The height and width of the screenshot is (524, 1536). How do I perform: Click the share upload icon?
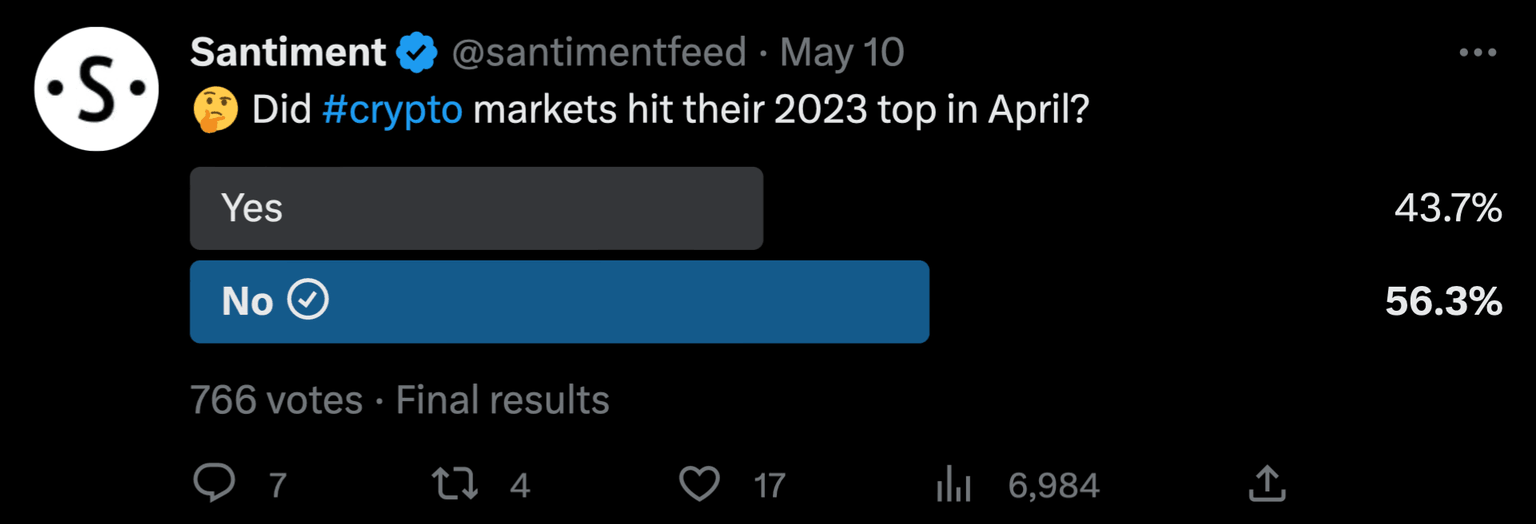(1266, 485)
